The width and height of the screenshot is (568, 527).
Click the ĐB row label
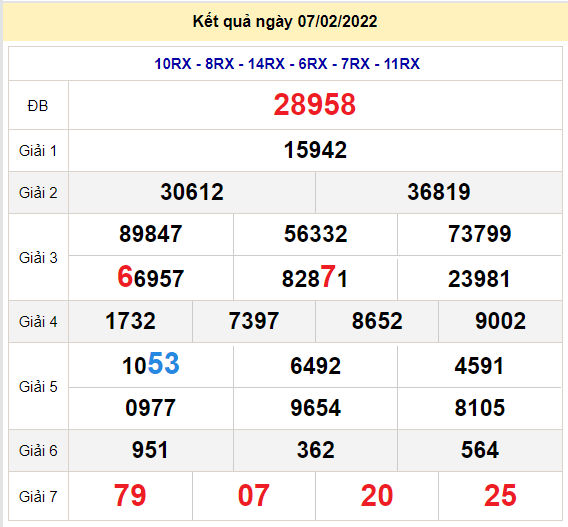[38, 106]
